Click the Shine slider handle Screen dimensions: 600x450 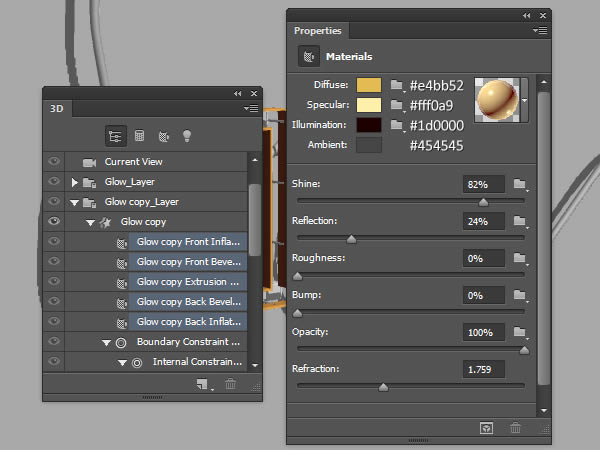click(x=483, y=202)
